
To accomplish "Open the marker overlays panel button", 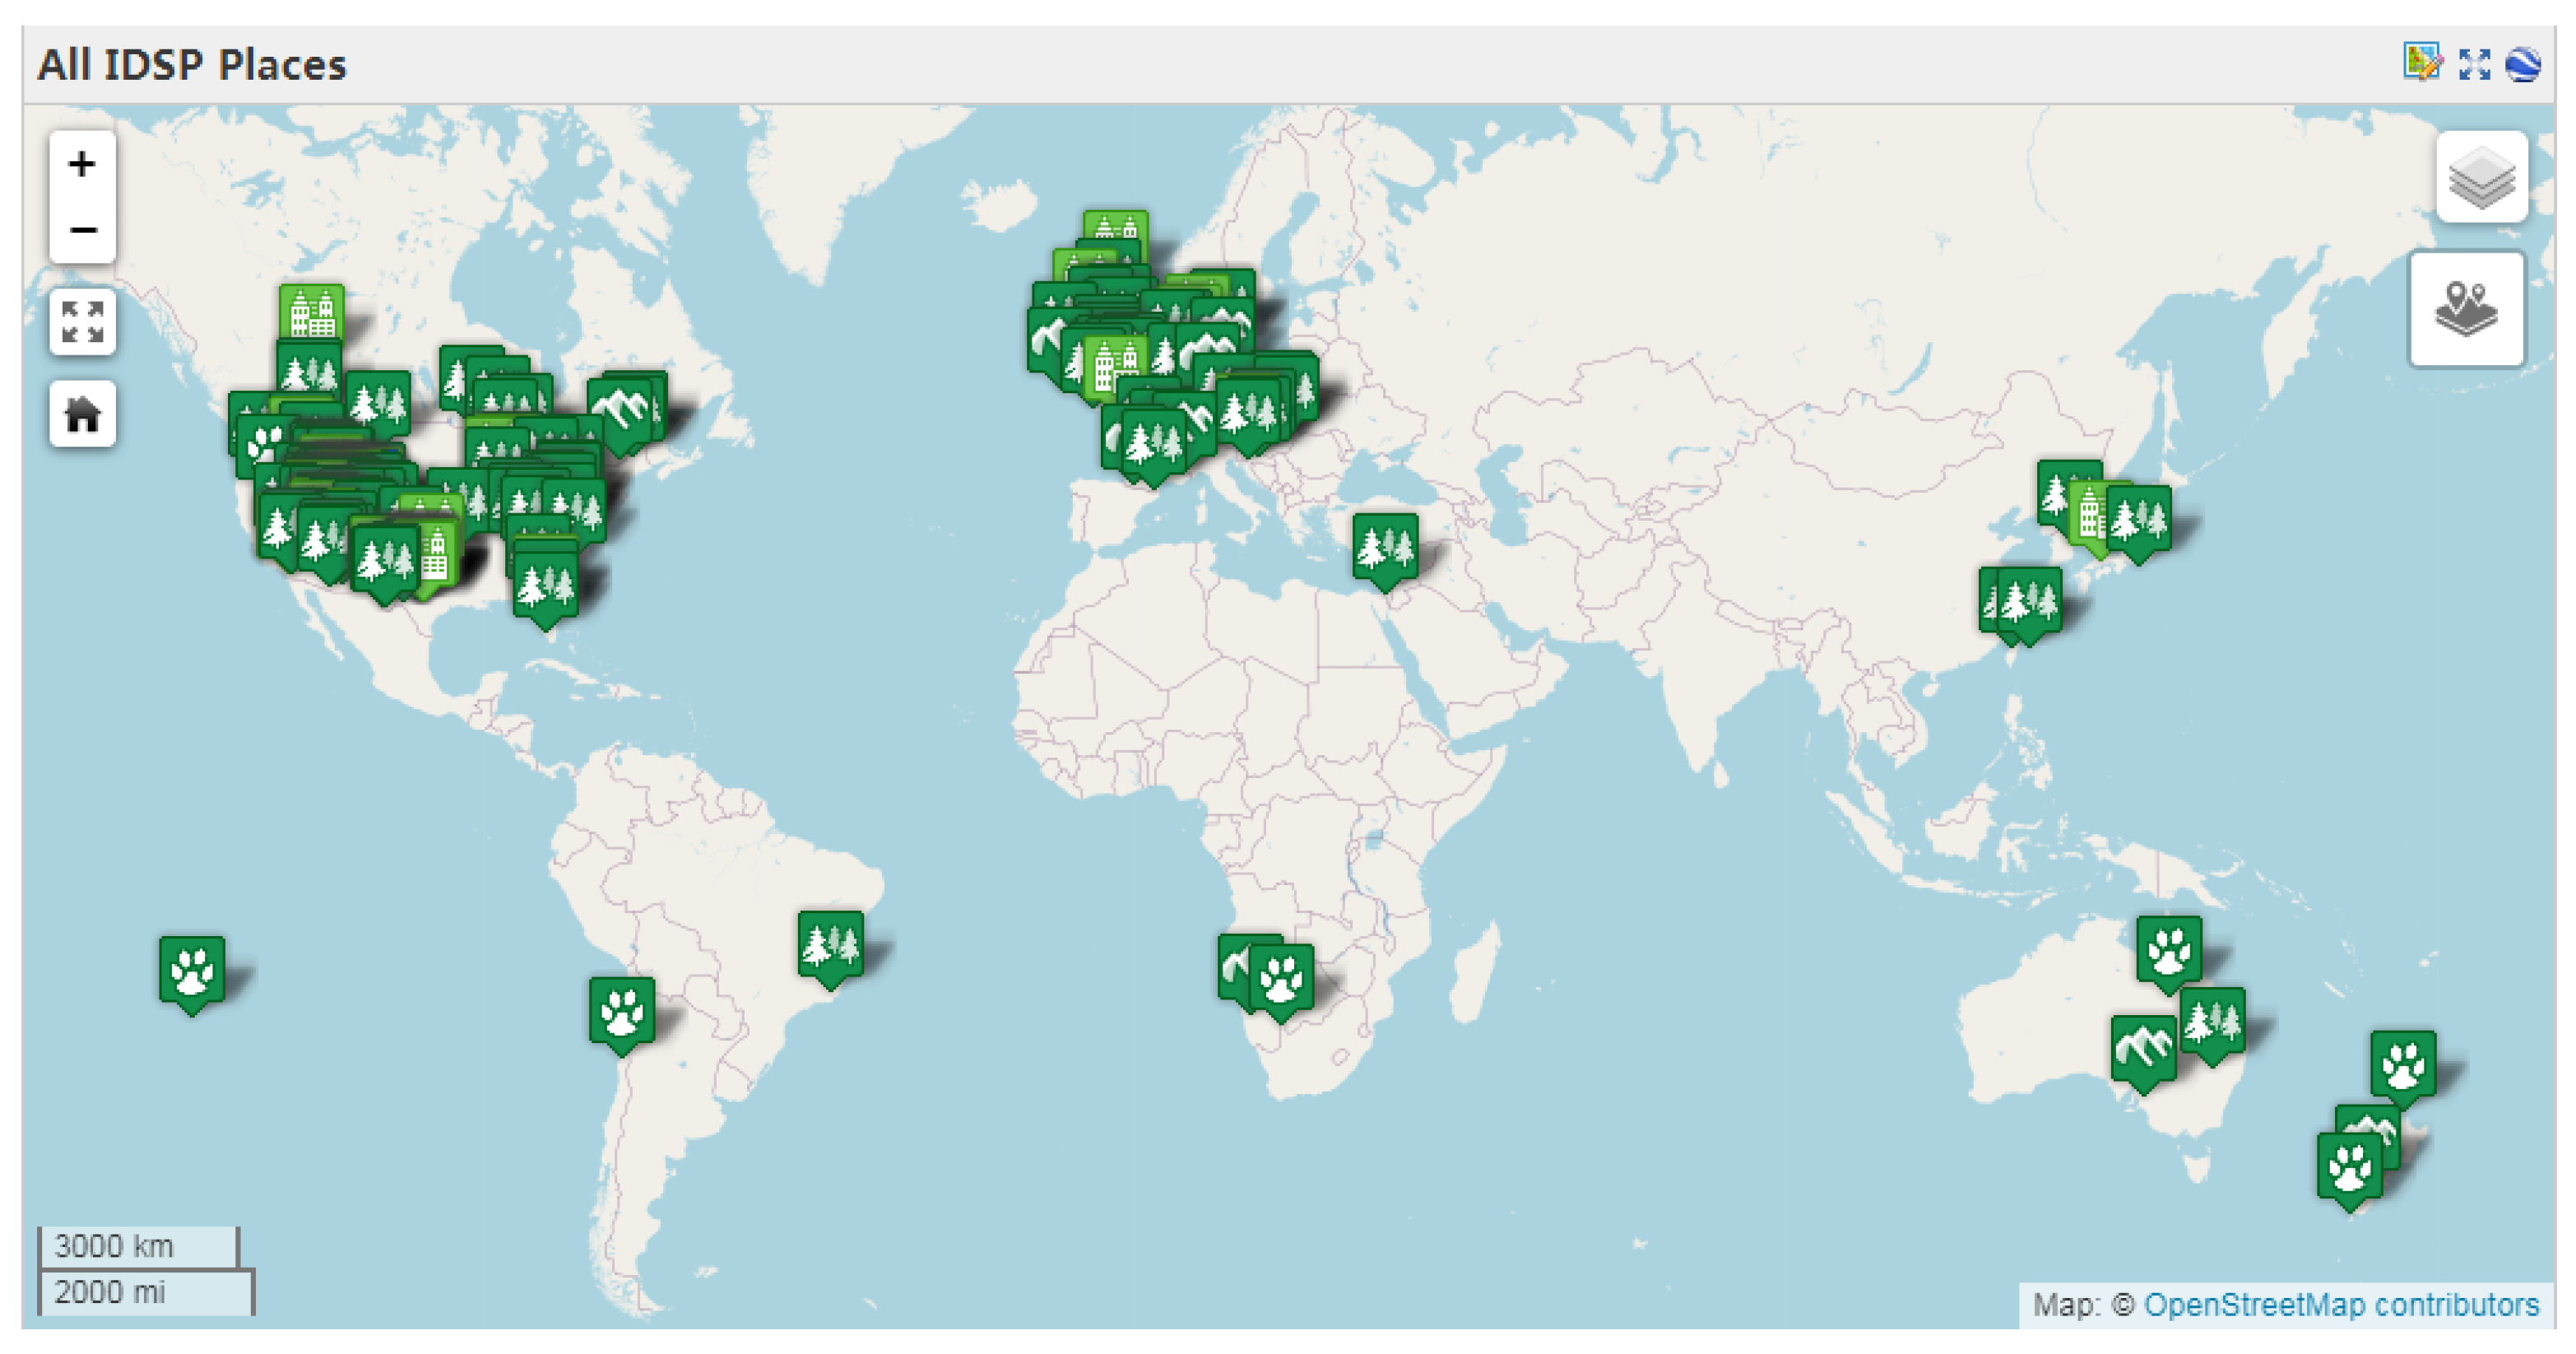I will click(2466, 309).
